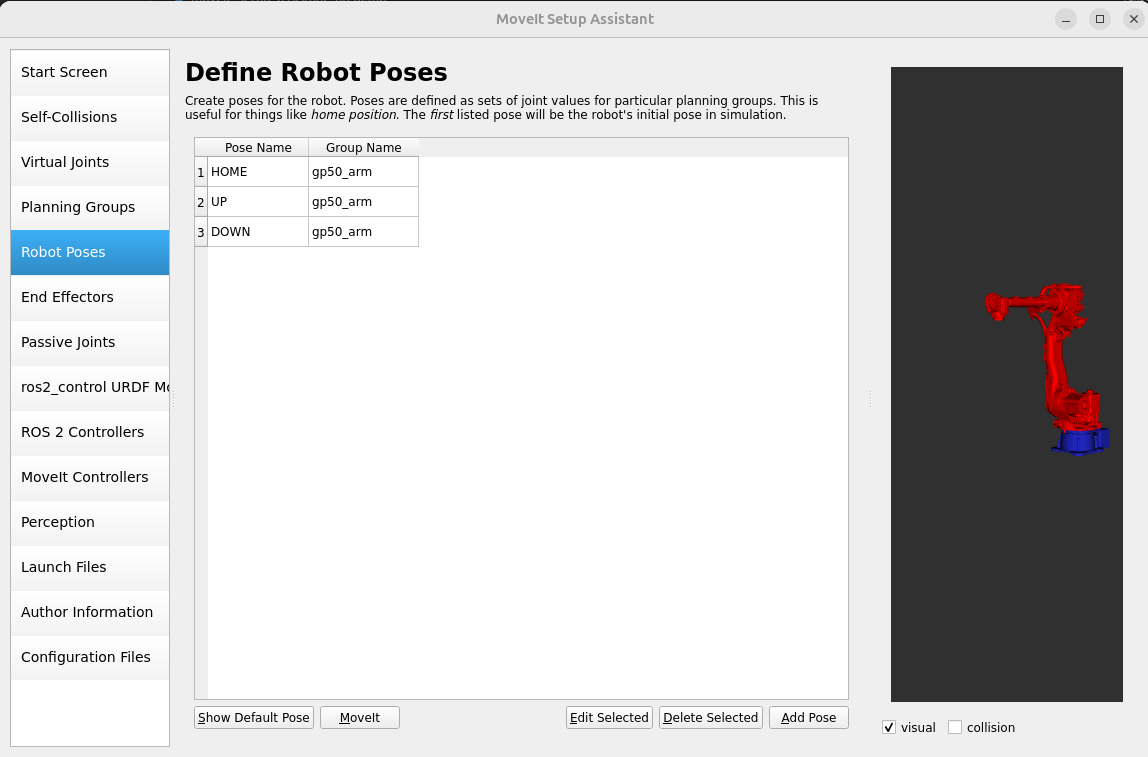
Task: Sort by the Pose Name column header
Action: point(258,148)
